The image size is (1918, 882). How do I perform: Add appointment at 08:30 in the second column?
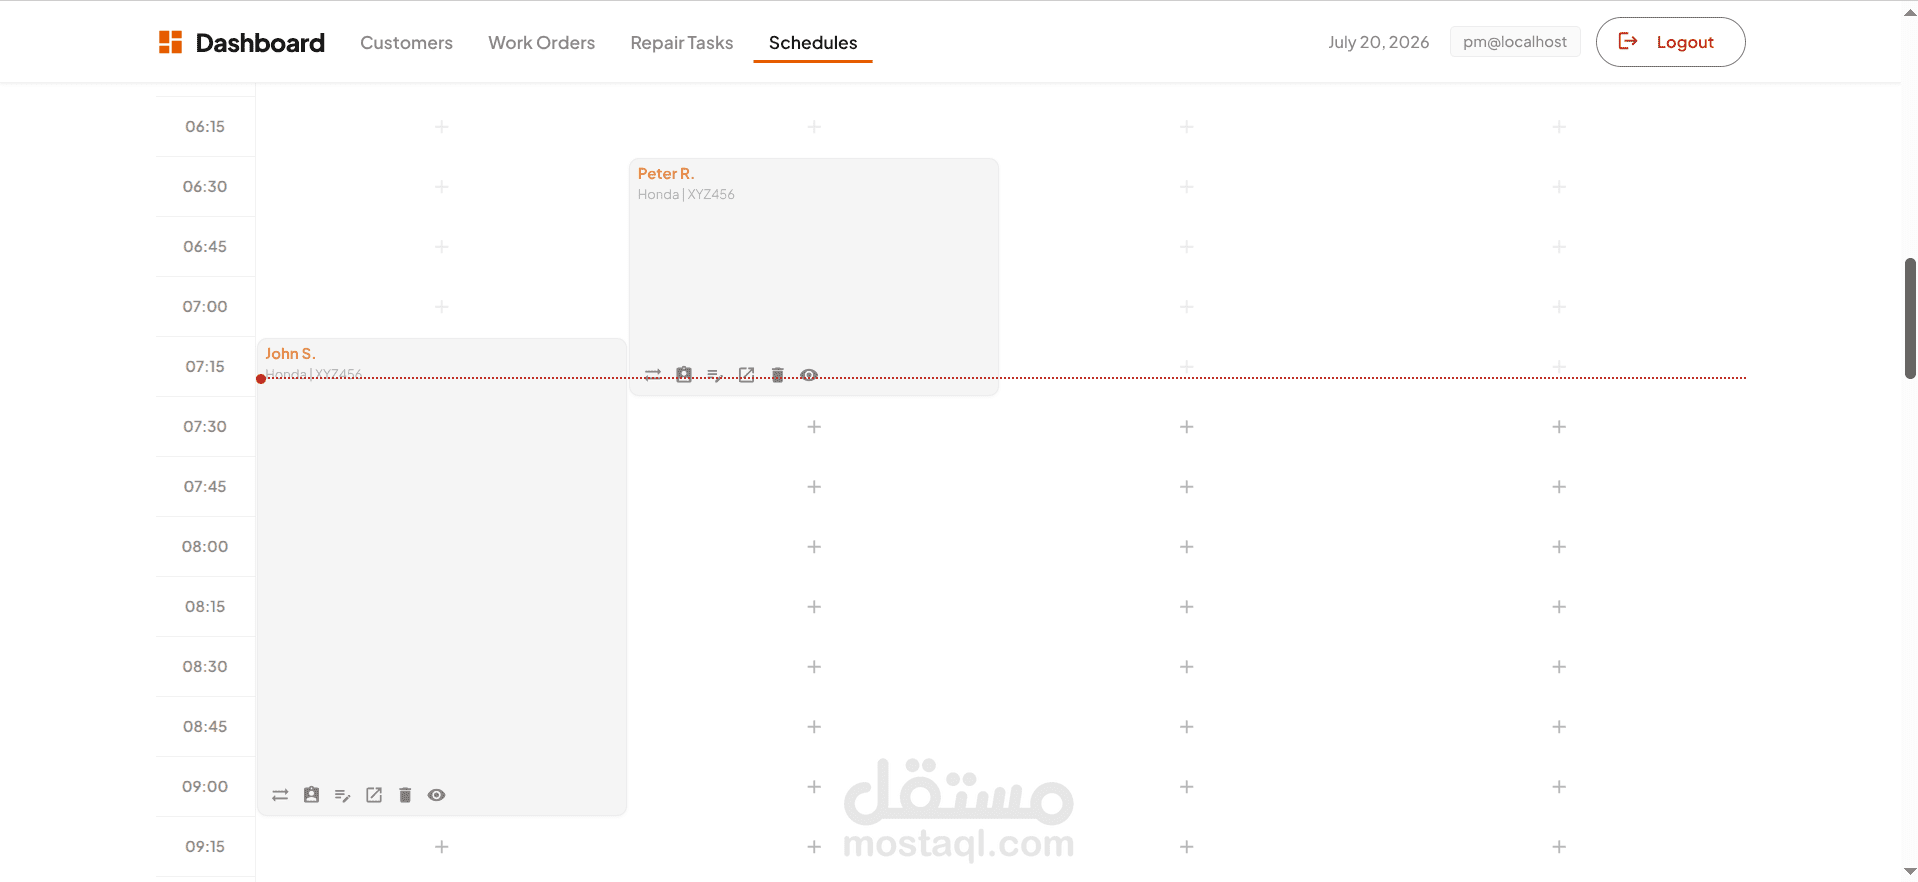pos(814,667)
